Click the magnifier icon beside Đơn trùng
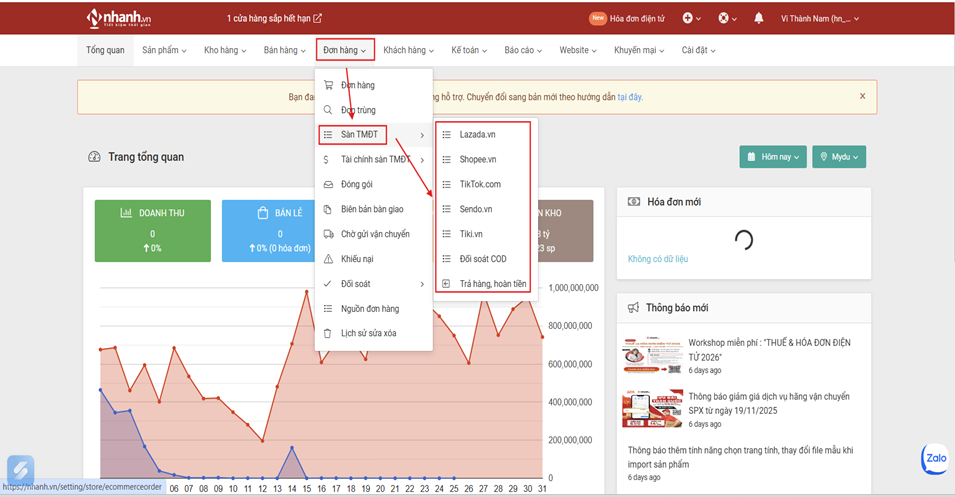Viewport: 955px width, 497px height. tap(328, 110)
